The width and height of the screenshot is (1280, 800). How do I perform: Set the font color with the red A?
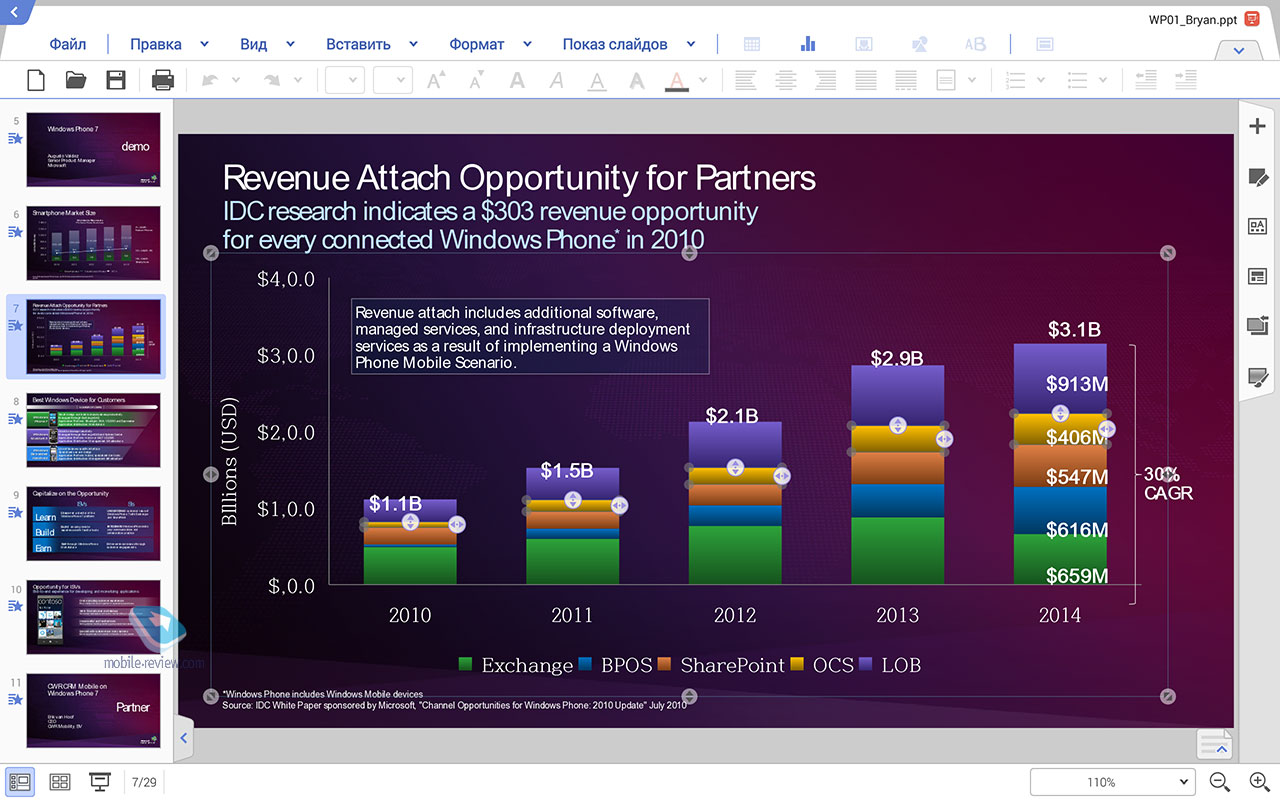tap(677, 81)
